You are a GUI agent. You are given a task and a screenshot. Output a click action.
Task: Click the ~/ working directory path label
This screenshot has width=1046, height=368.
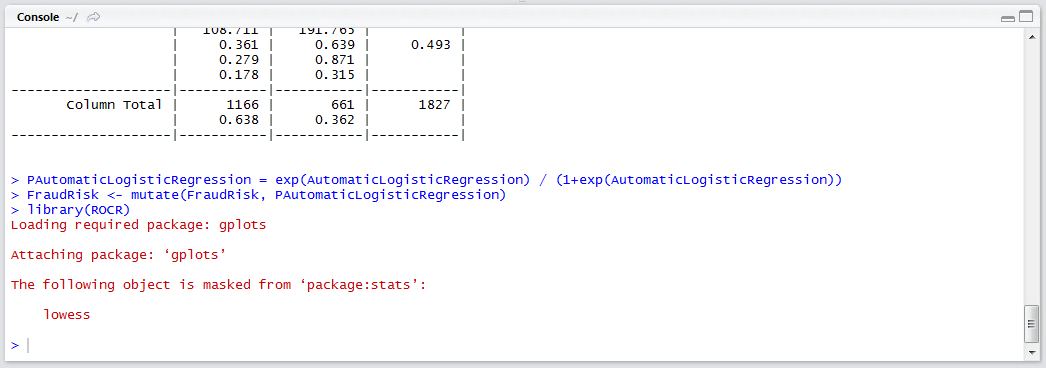point(72,17)
